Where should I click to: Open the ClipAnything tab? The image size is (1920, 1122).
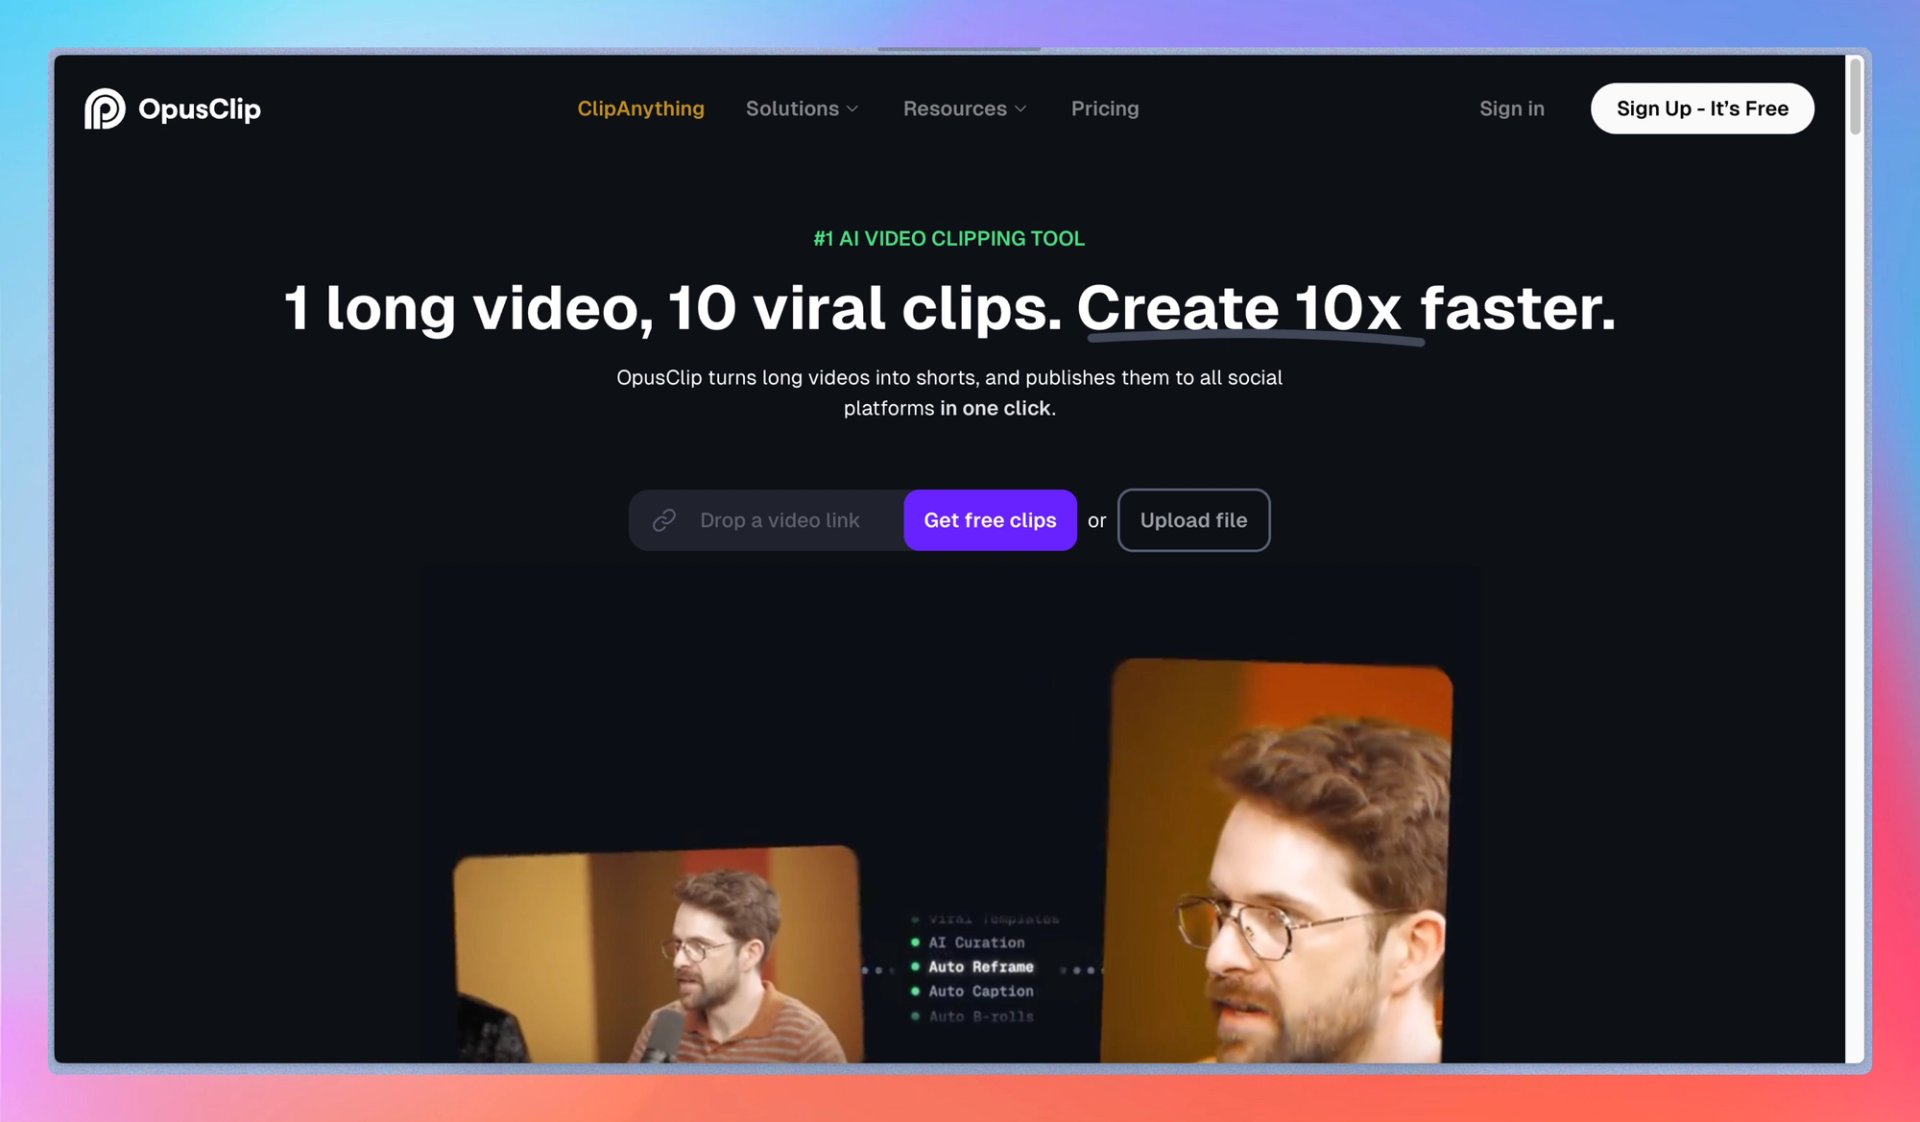pyautogui.click(x=641, y=107)
